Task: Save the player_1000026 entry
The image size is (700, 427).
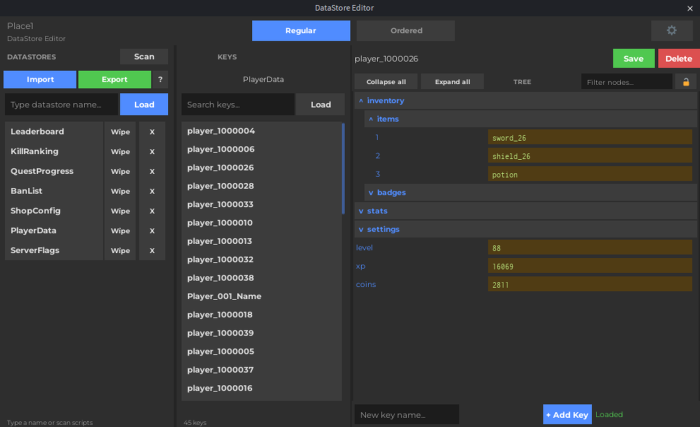Action: tap(633, 59)
